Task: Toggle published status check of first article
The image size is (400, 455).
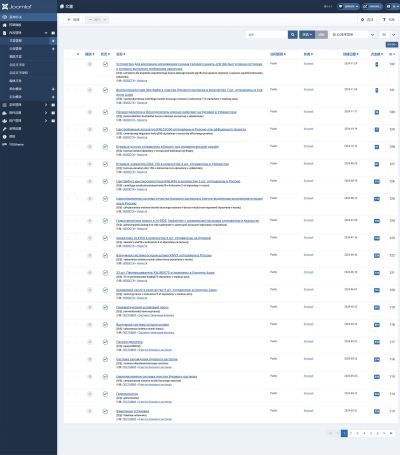Action: [105, 64]
